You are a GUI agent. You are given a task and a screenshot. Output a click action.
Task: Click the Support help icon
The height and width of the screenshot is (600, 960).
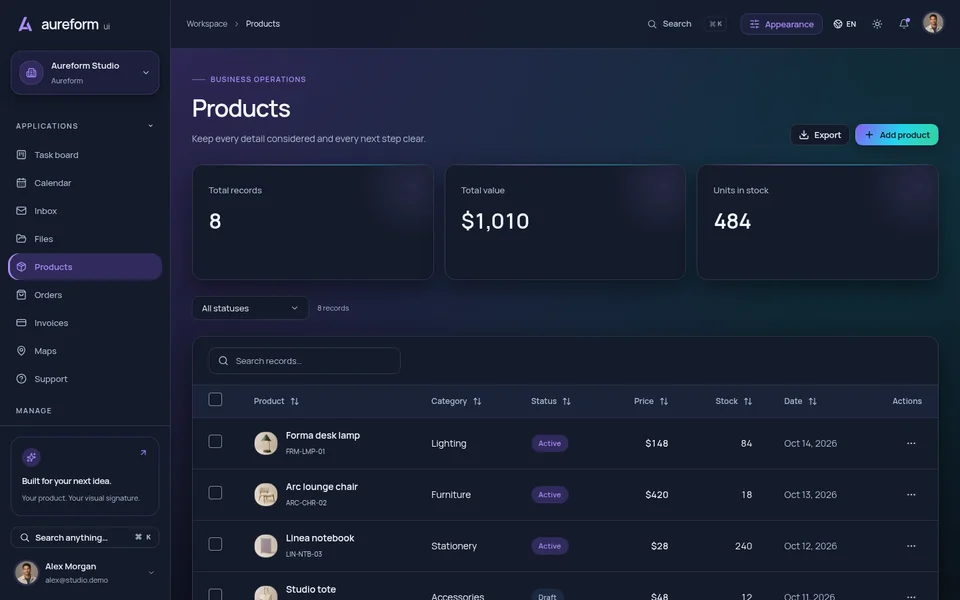click(x=21, y=379)
